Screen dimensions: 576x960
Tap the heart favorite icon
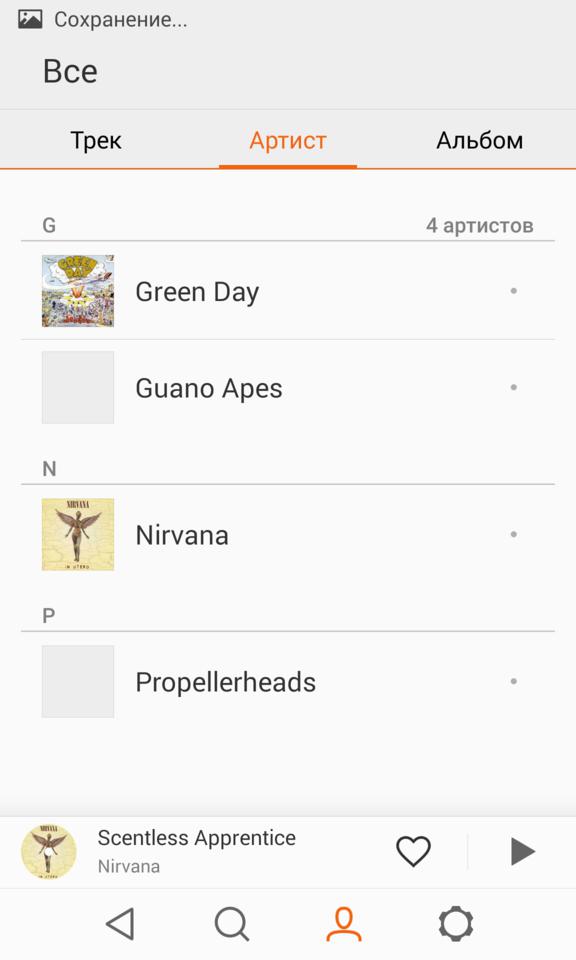[x=413, y=851]
